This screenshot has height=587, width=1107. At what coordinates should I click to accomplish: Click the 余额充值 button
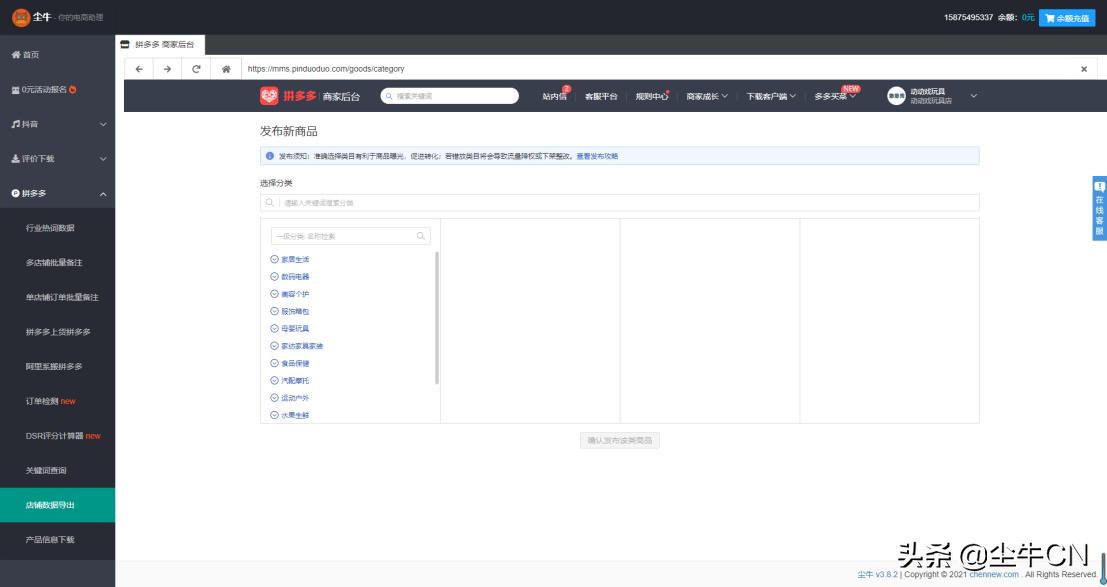(x=1067, y=18)
